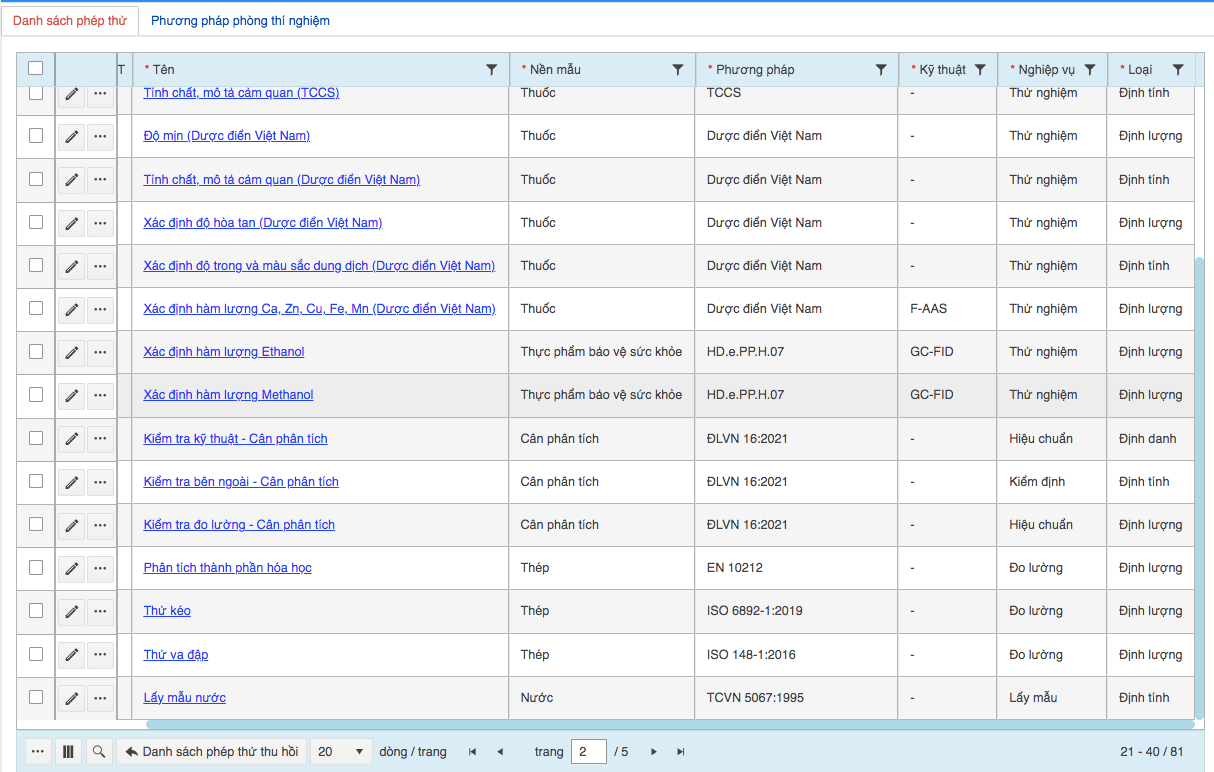Check the 'Độ mịn (Dược điển Việt Nam)' row
The image size is (1214, 772).
point(36,135)
